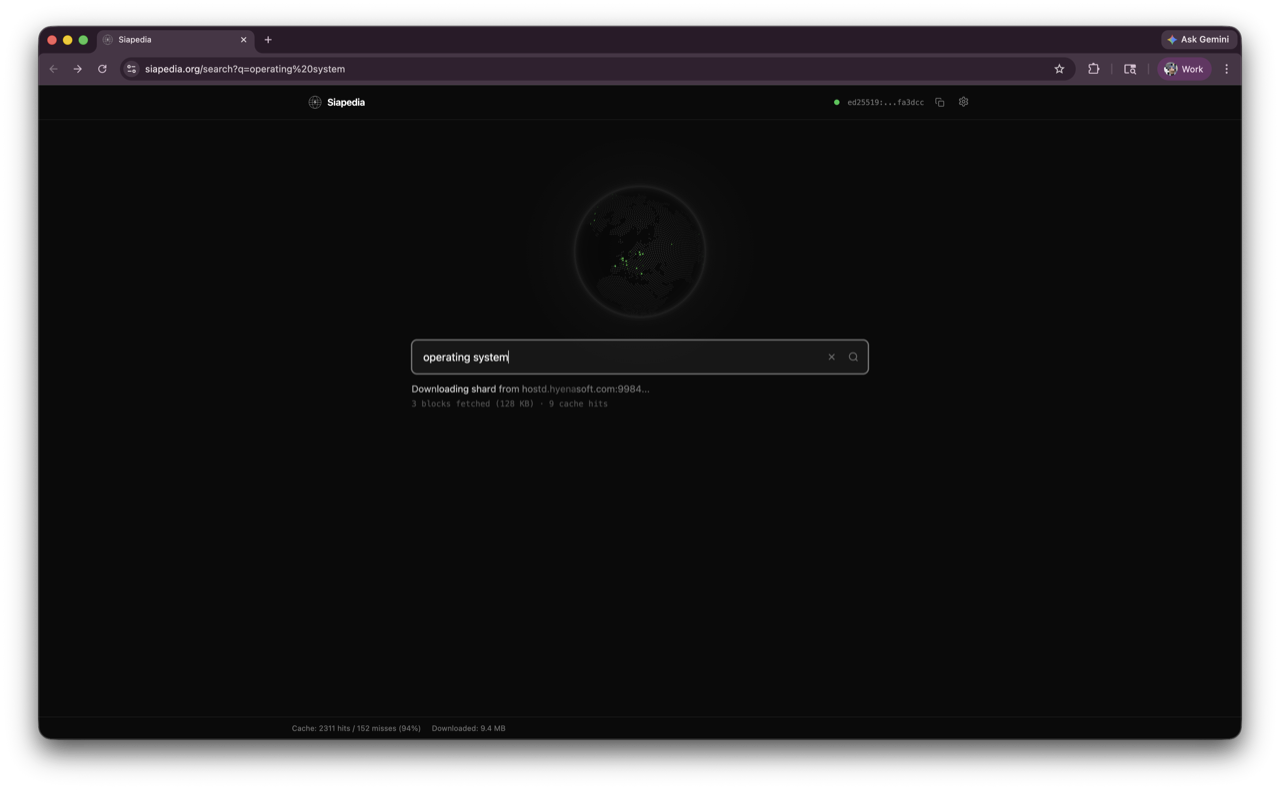Image resolution: width=1280 pixels, height=790 pixels.
Task: Copy the ed25519 key with copy icon
Action: click(940, 102)
